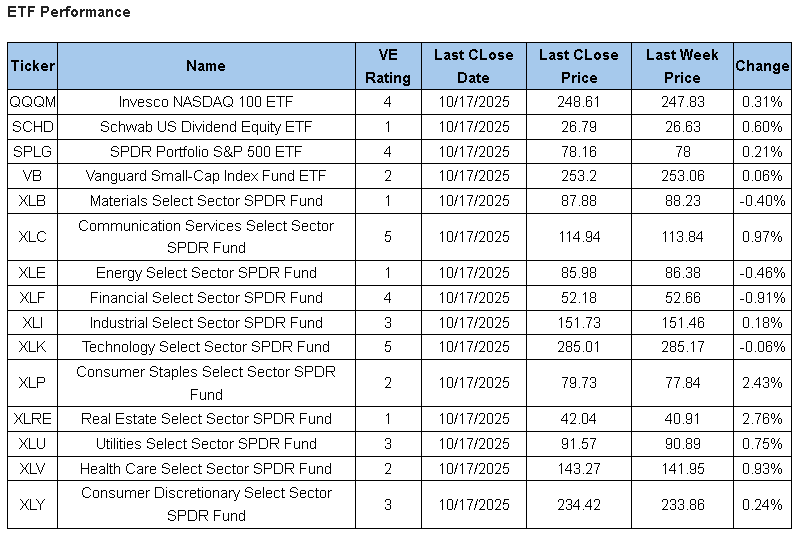Select Energy Select Sector SPDR Fund name
Screen dimensions: 796x533
pos(206,273)
